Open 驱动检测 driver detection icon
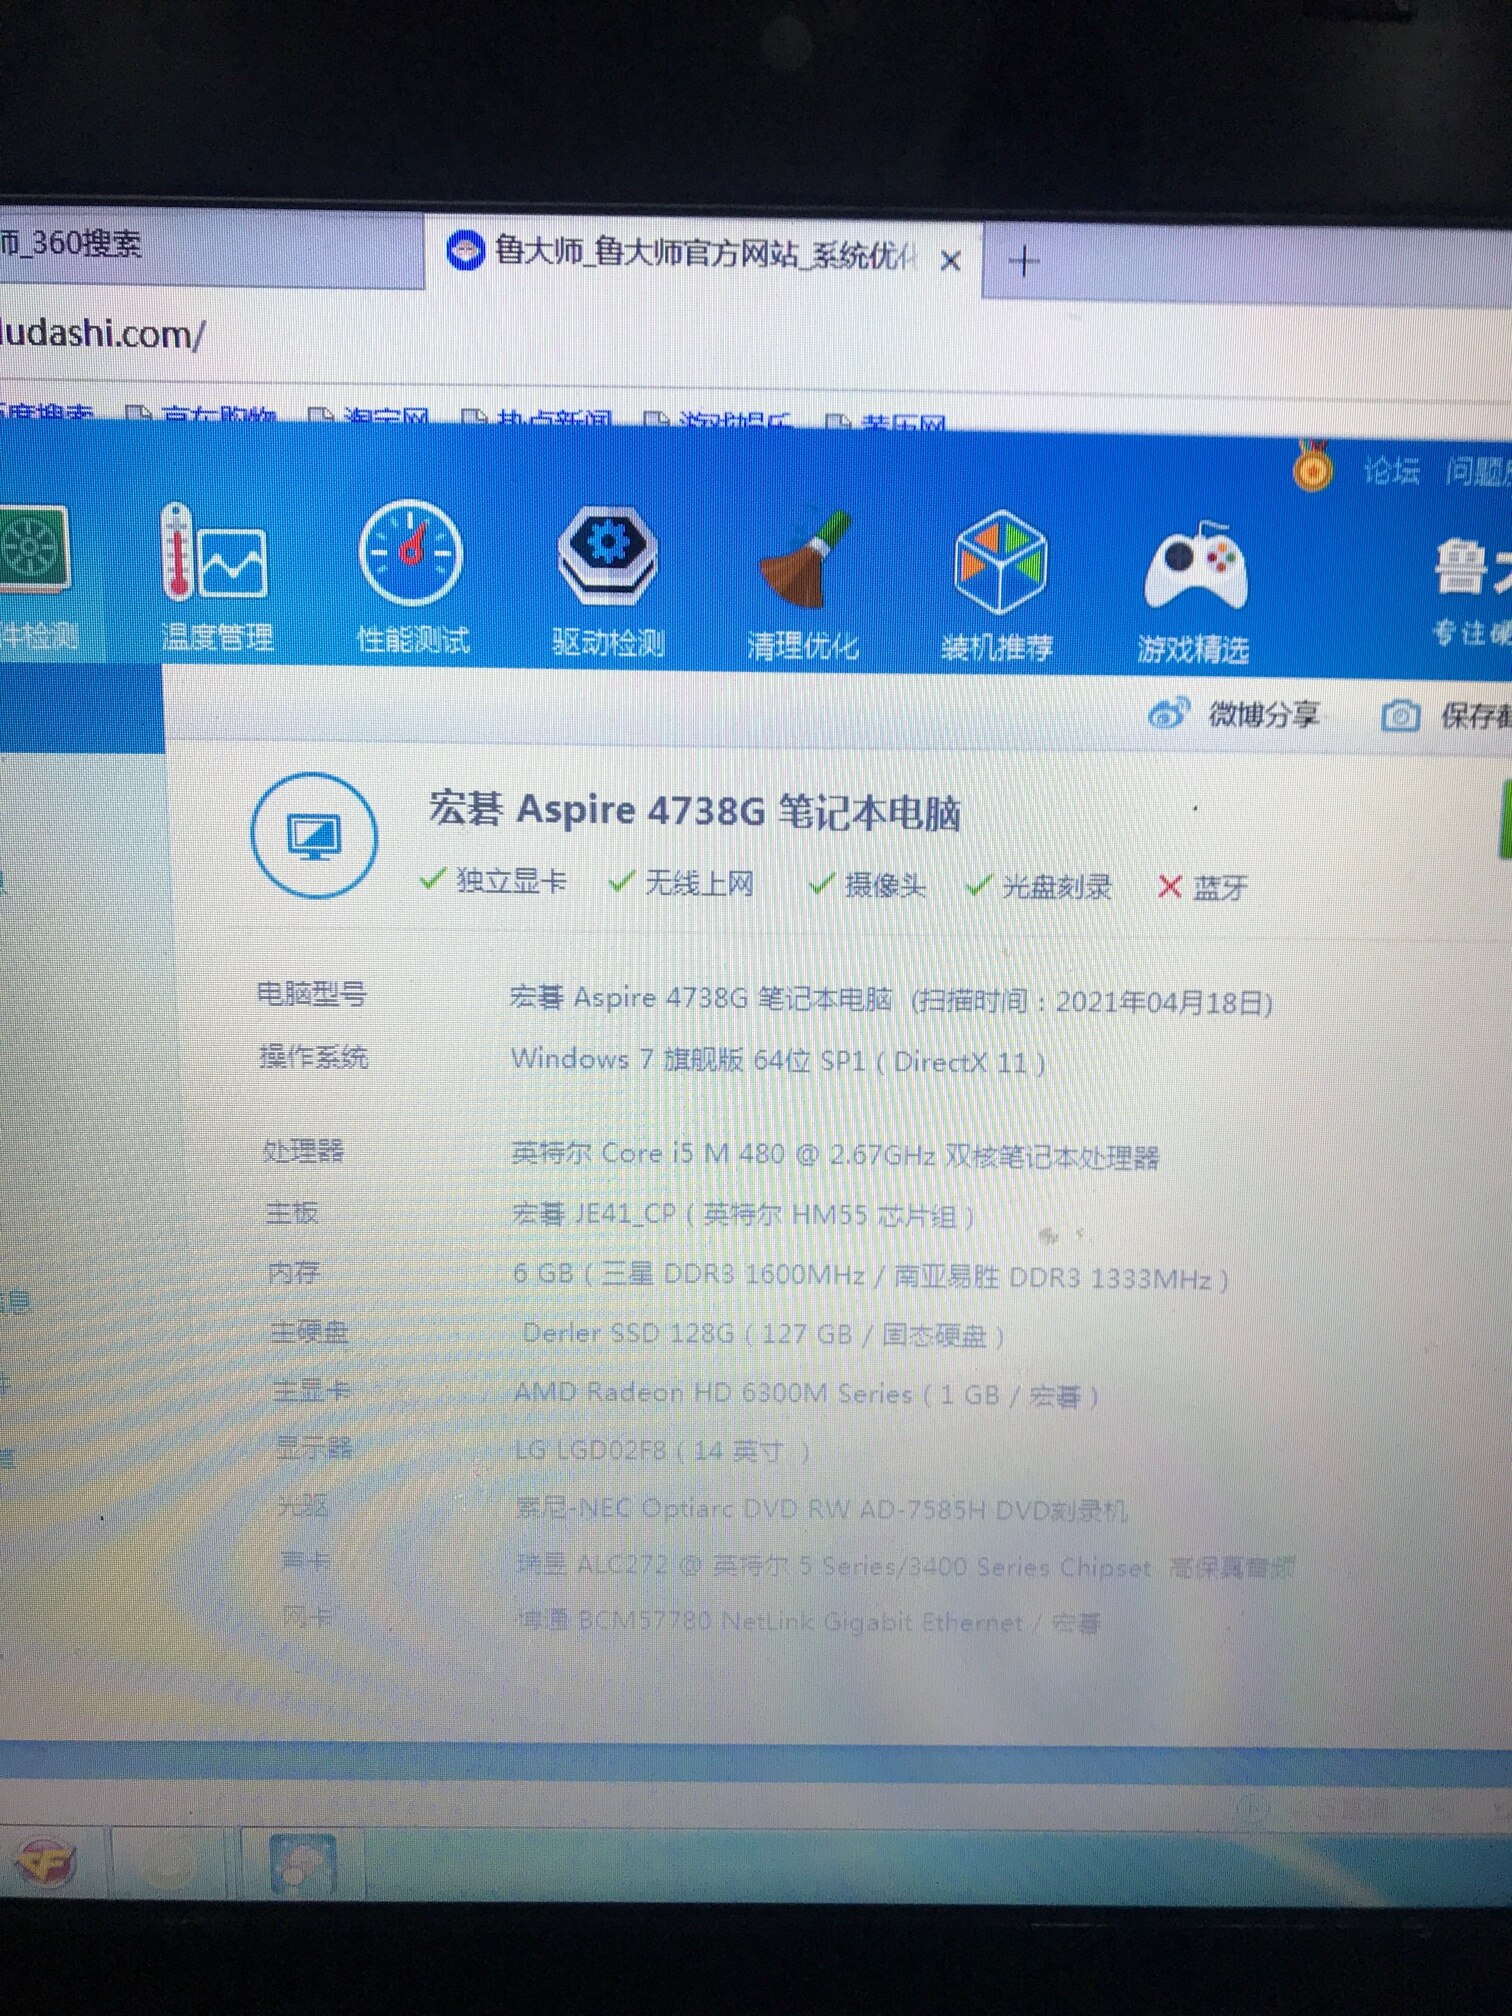Viewport: 1512px width, 2016px height. click(608, 553)
